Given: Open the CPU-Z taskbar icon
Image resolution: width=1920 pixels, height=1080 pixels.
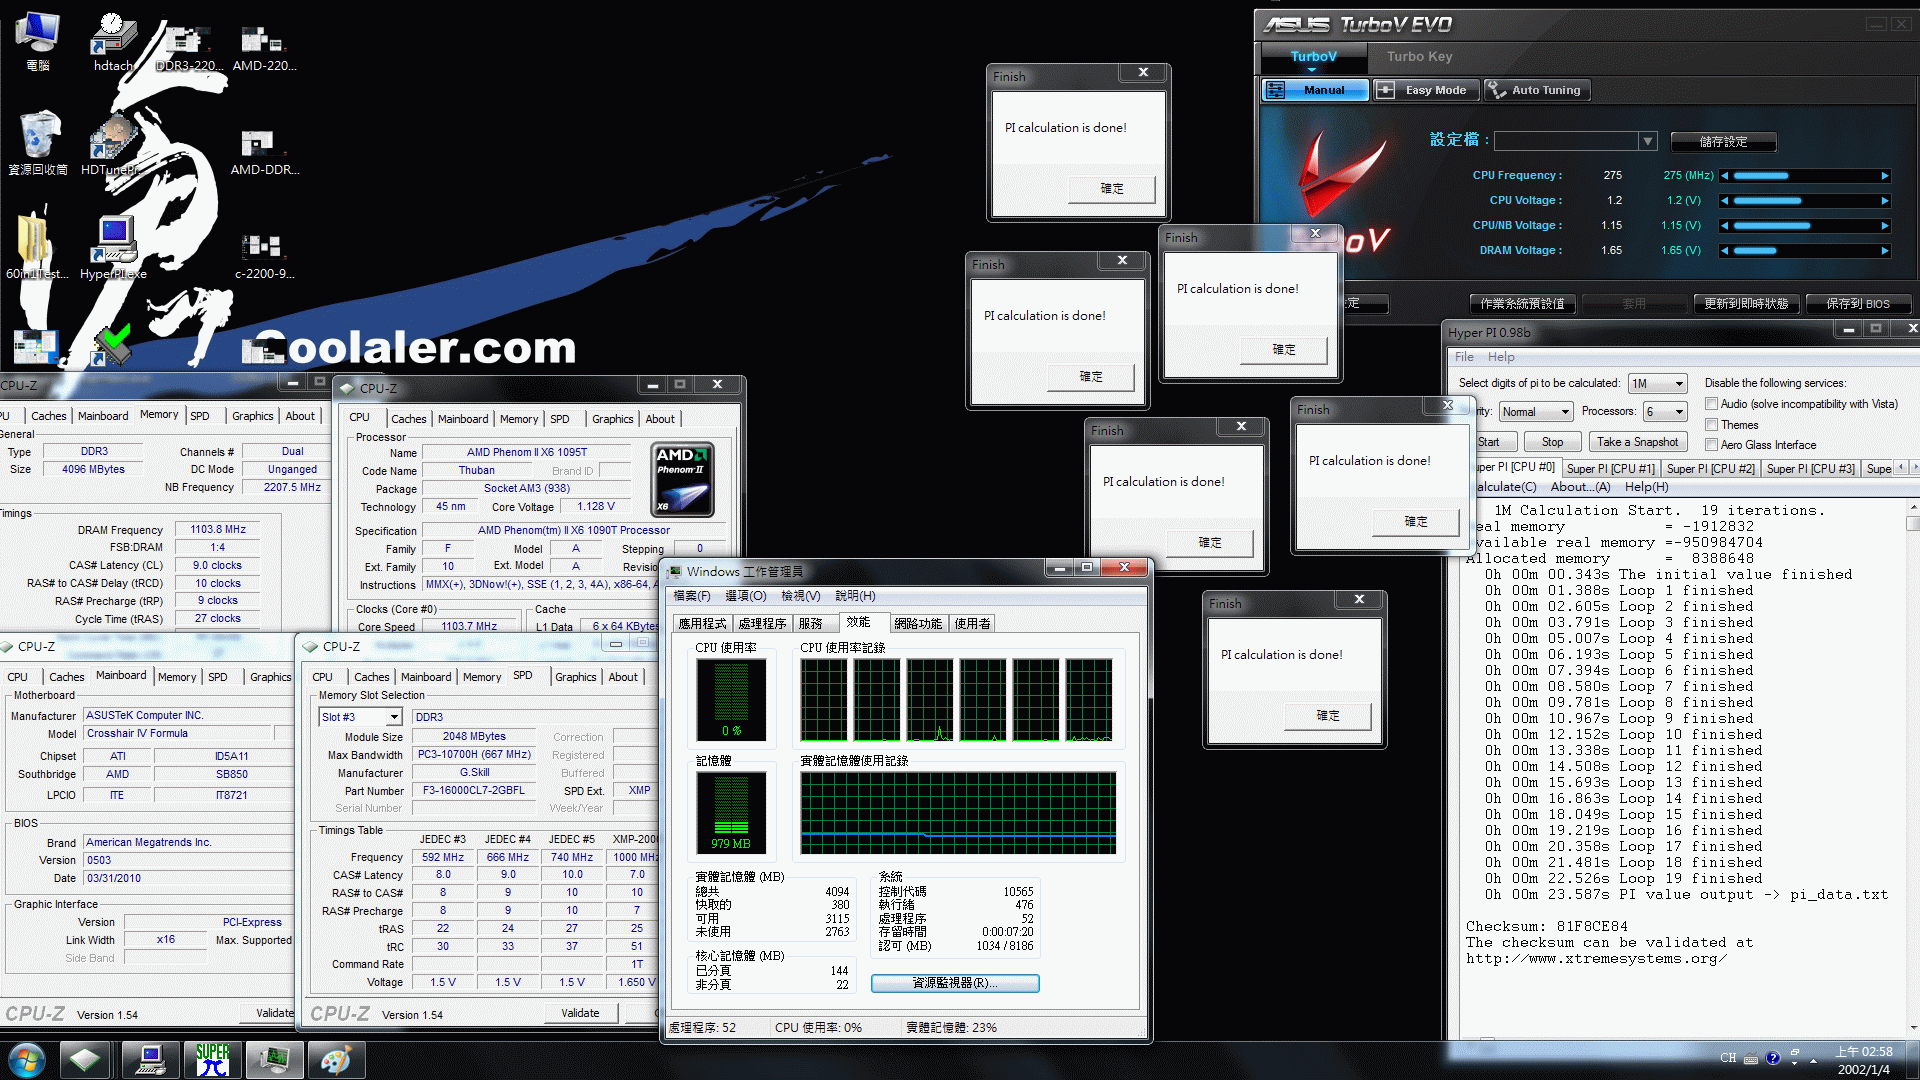Looking at the screenshot, I should [x=85, y=1060].
